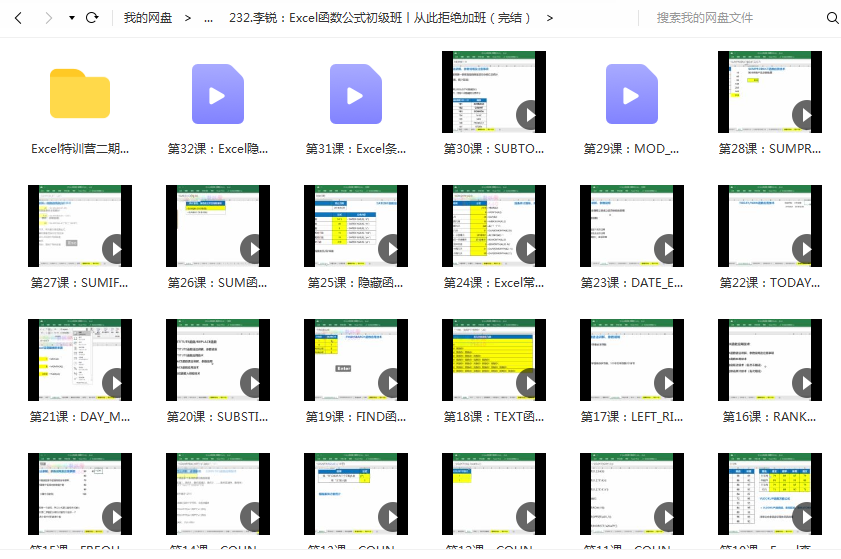Click the 232.李锐 Excel函数公式初级班 breadcrumb

(x=380, y=18)
